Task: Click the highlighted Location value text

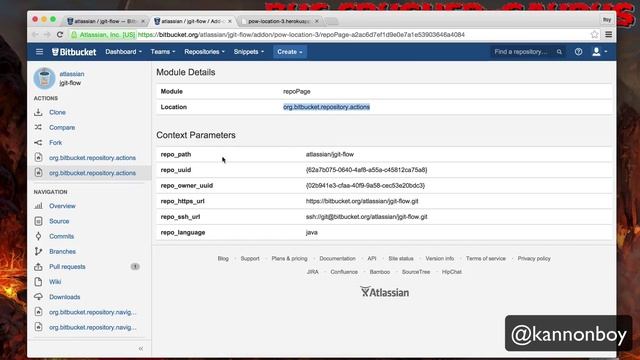Action: tap(327, 107)
